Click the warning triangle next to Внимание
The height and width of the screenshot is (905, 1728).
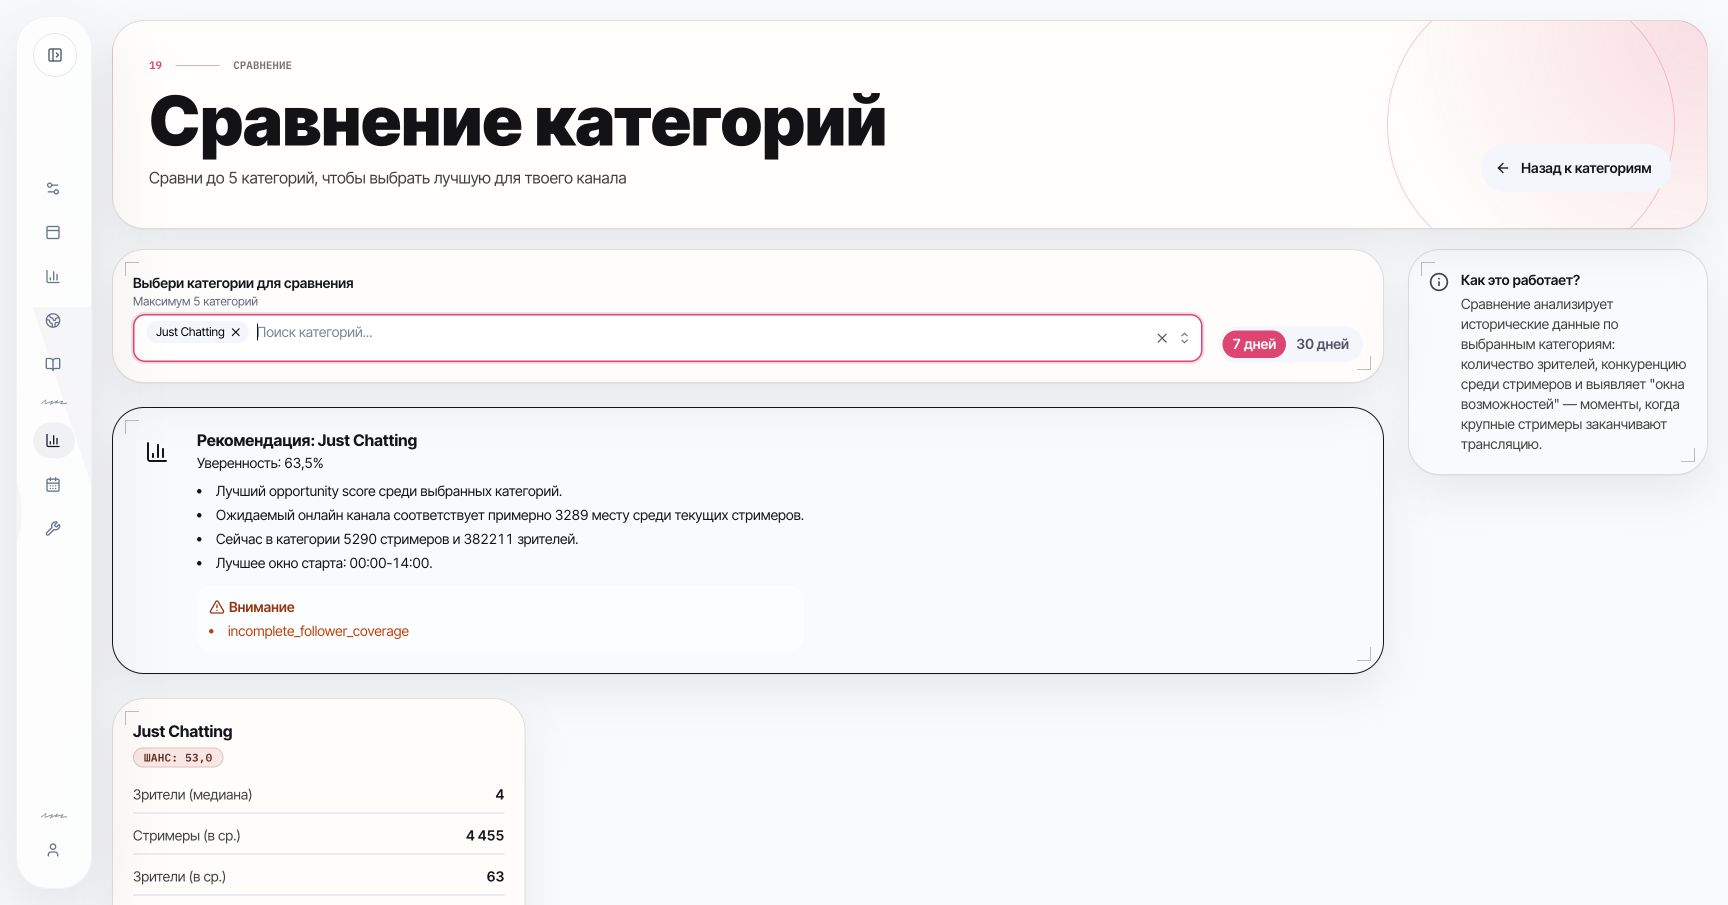pyautogui.click(x=216, y=607)
